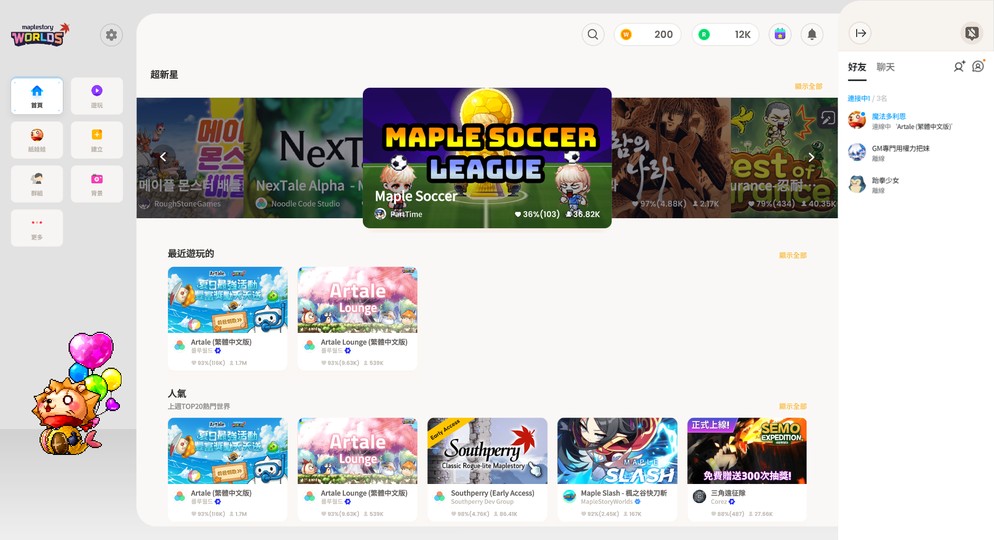The image size is (994, 540).
Task: Switch to the 聊天 chat tab
Action: pos(885,67)
